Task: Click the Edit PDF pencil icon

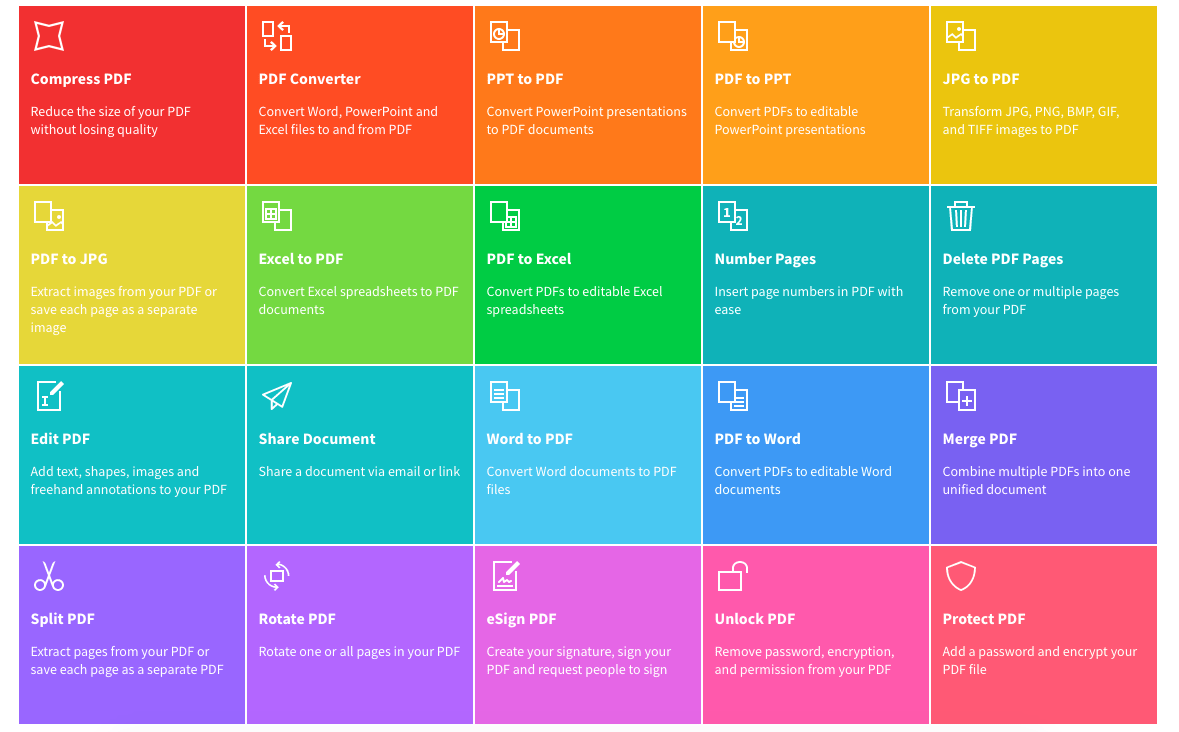Action: (x=50, y=396)
